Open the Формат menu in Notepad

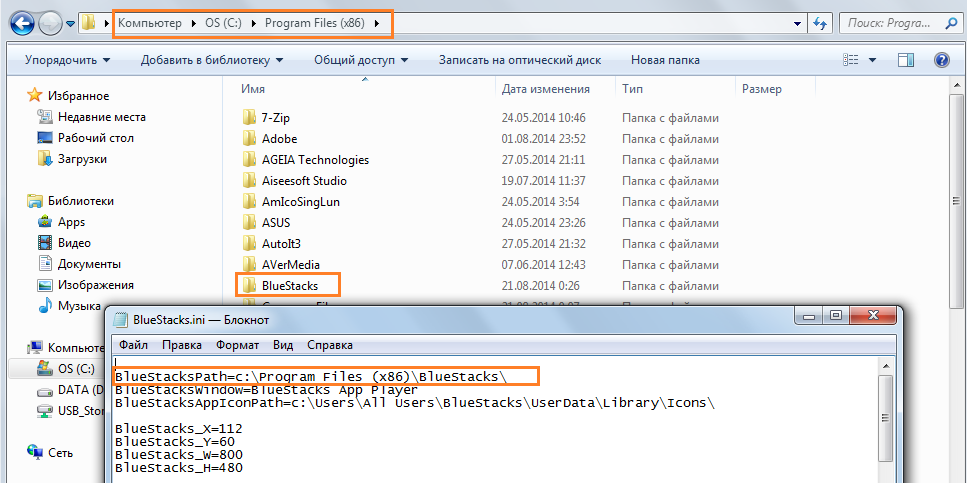[237, 345]
